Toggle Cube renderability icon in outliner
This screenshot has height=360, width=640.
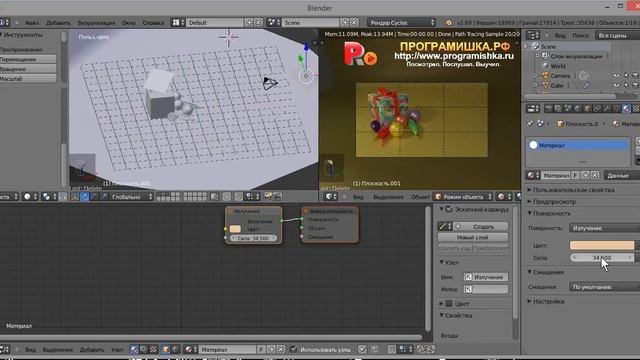pos(635,86)
